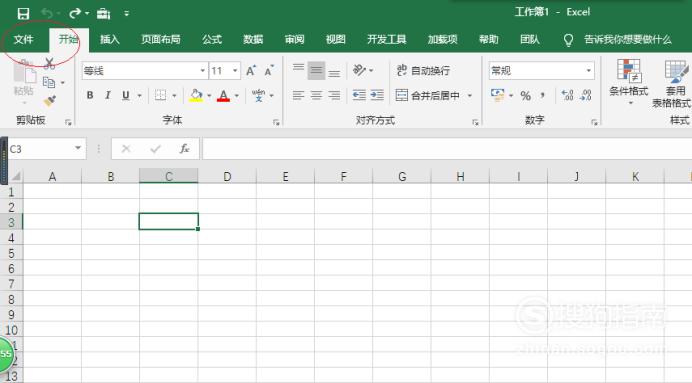Apply red font color A
The width and height of the screenshot is (692, 383).
click(x=224, y=95)
